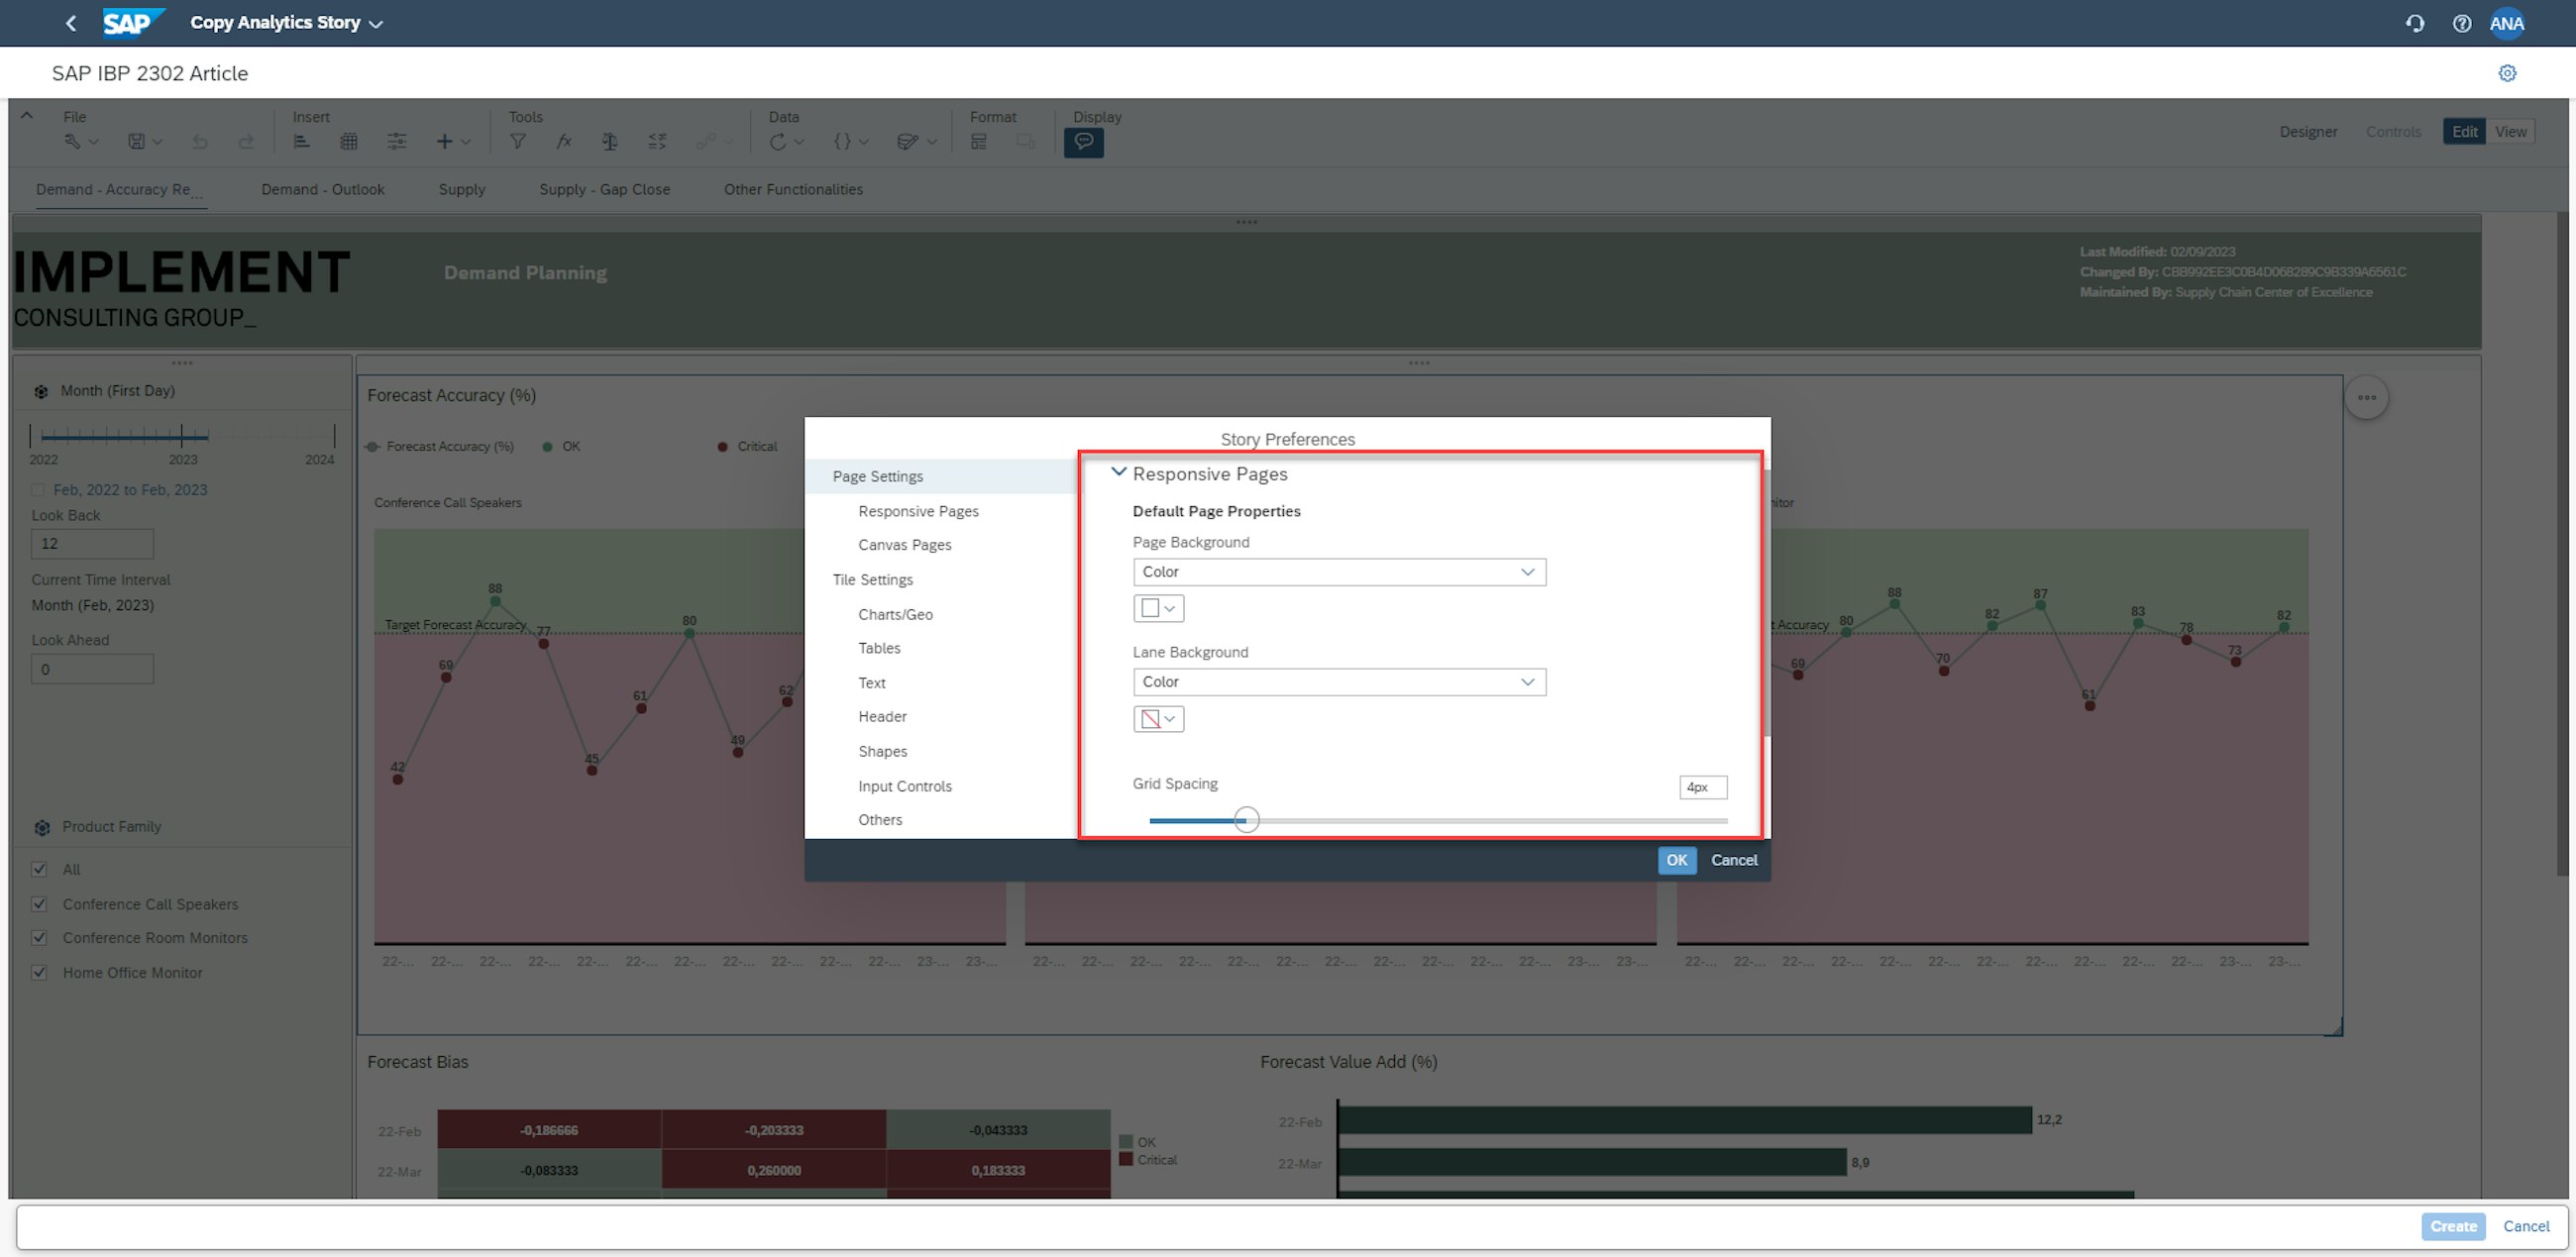Click the back arrow in SAP header
The image size is (2576, 1257).
(x=70, y=23)
